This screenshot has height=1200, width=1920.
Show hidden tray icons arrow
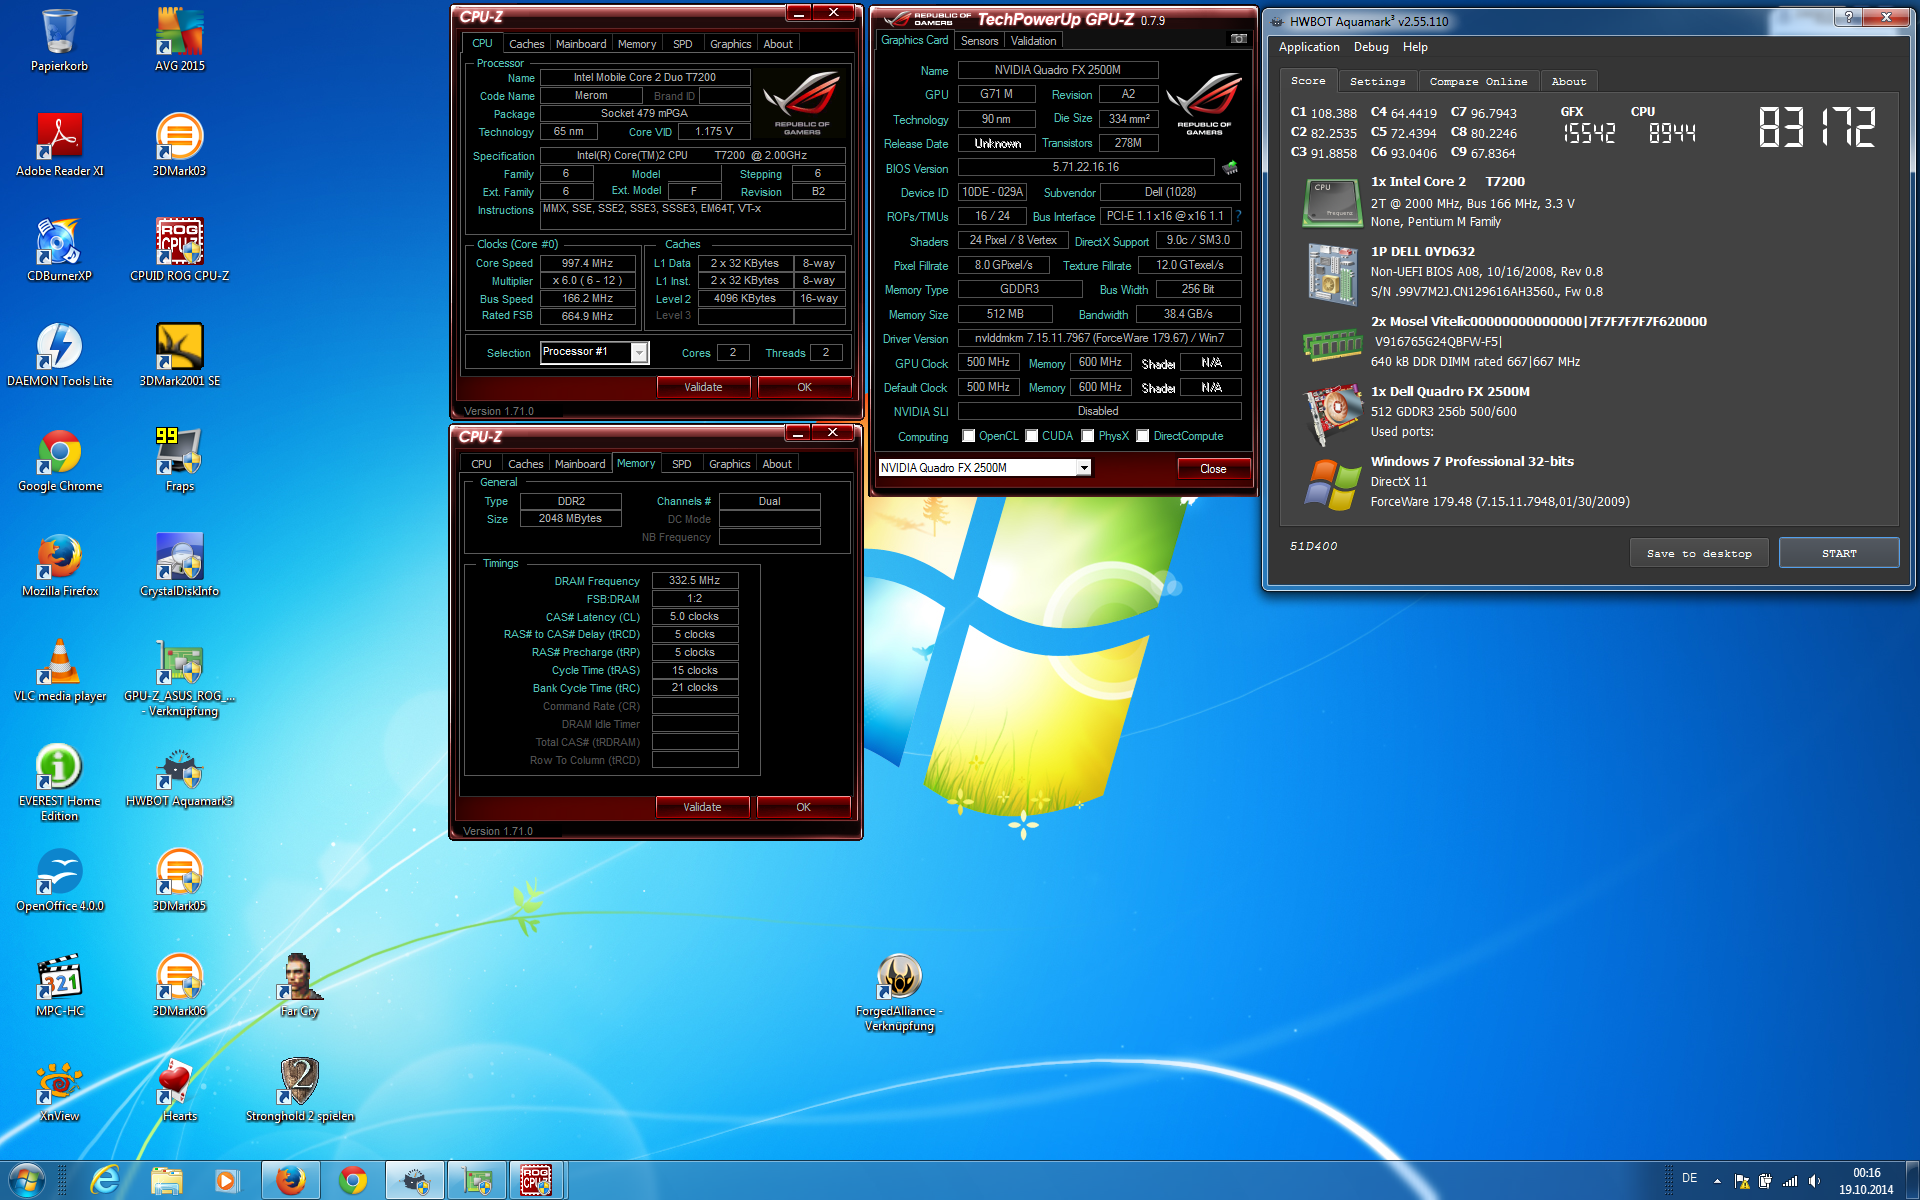[1717, 1181]
